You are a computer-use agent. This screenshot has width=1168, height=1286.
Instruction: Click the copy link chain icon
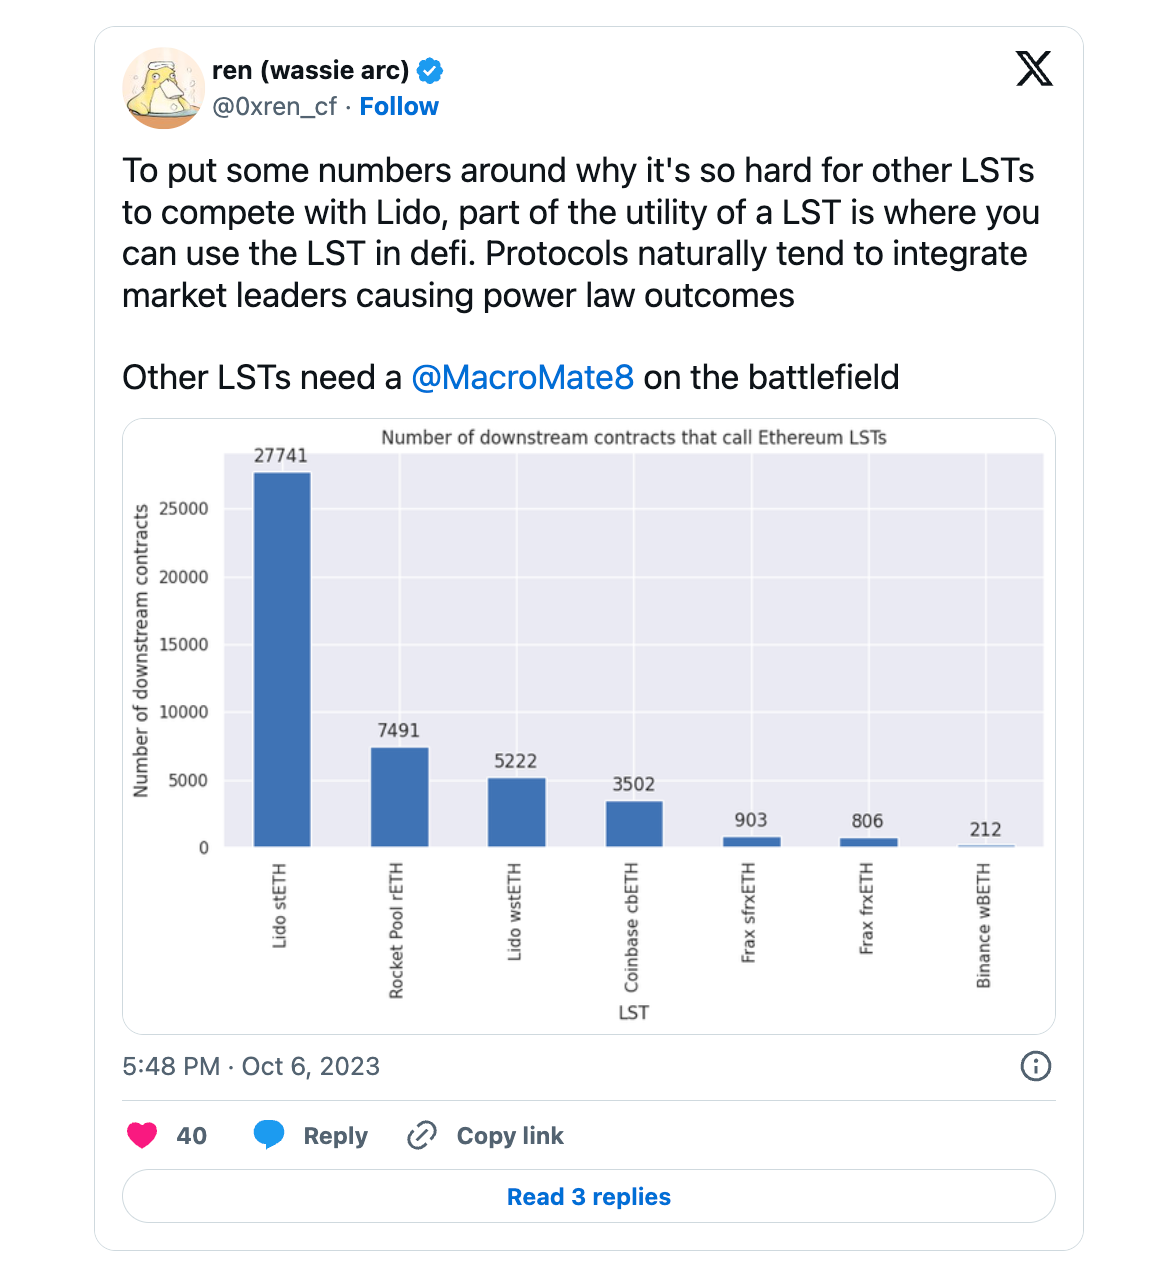[x=422, y=1135]
